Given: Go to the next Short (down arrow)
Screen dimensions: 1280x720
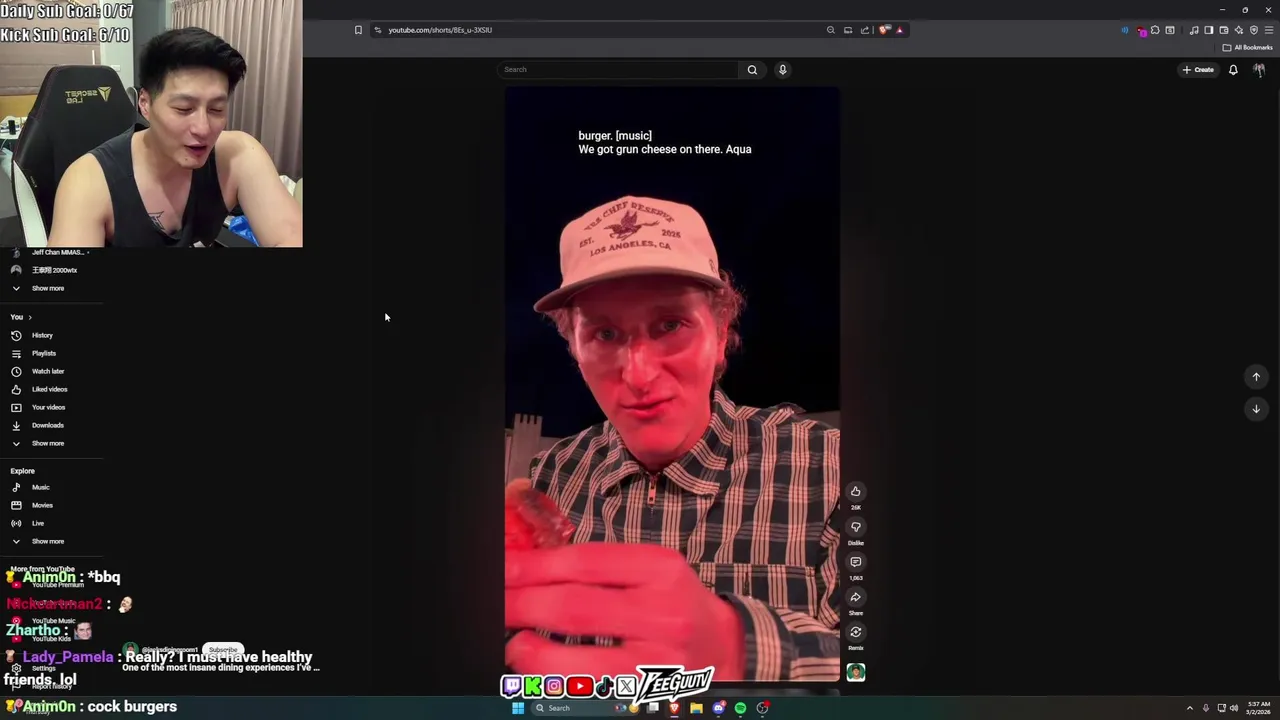Looking at the screenshot, I should (1256, 409).
